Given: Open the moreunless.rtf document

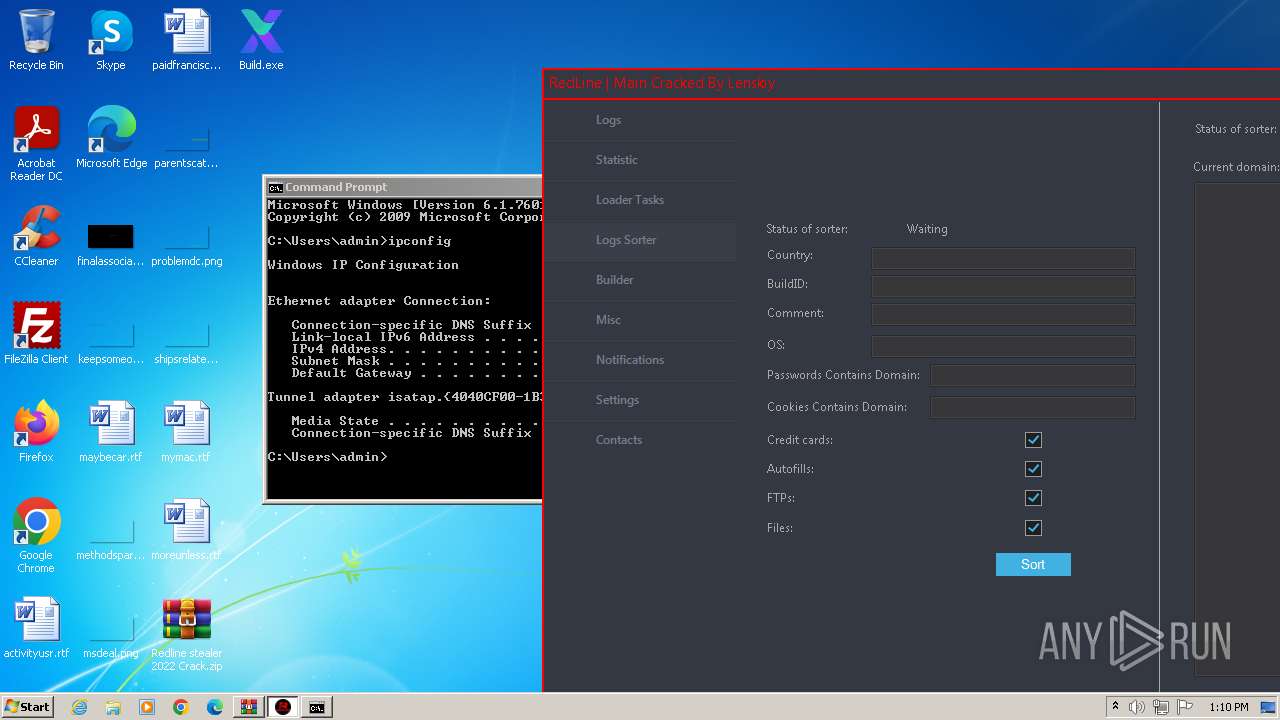Looking at the screenshot, I should click(x=186, y=530).
